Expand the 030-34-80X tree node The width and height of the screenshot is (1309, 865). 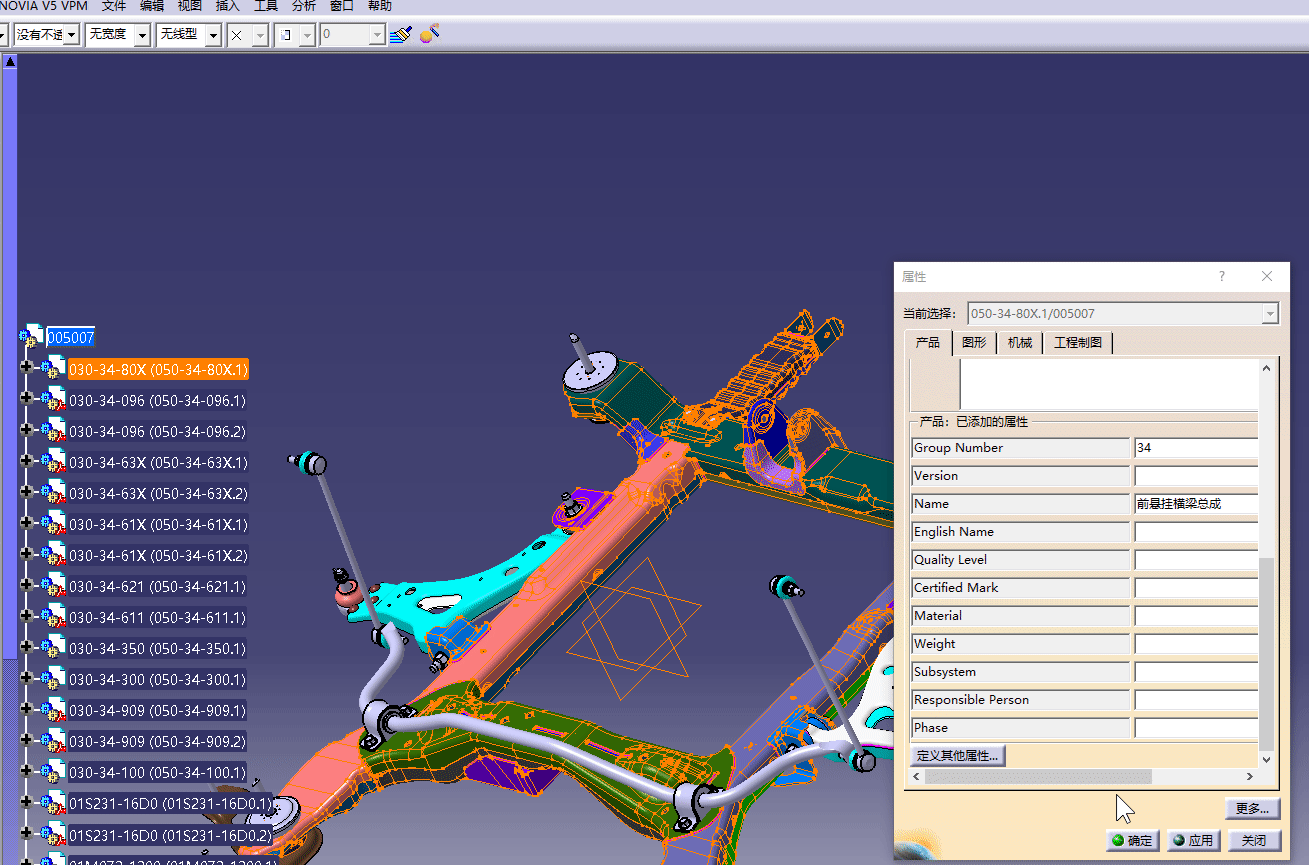point(26,369)
